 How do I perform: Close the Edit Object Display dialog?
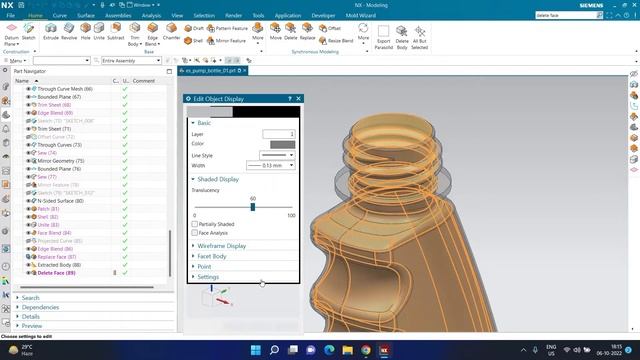click(x=298, y=99)
